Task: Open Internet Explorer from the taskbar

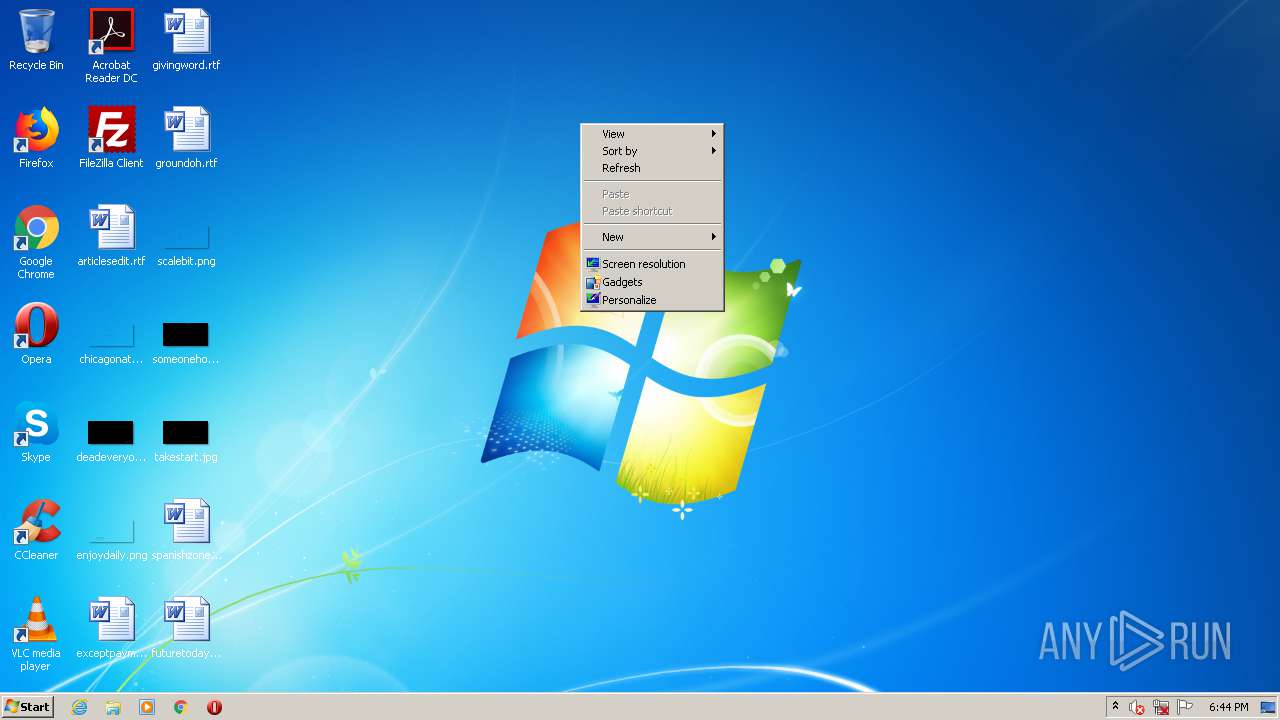Action: click(x=79, y=707)
